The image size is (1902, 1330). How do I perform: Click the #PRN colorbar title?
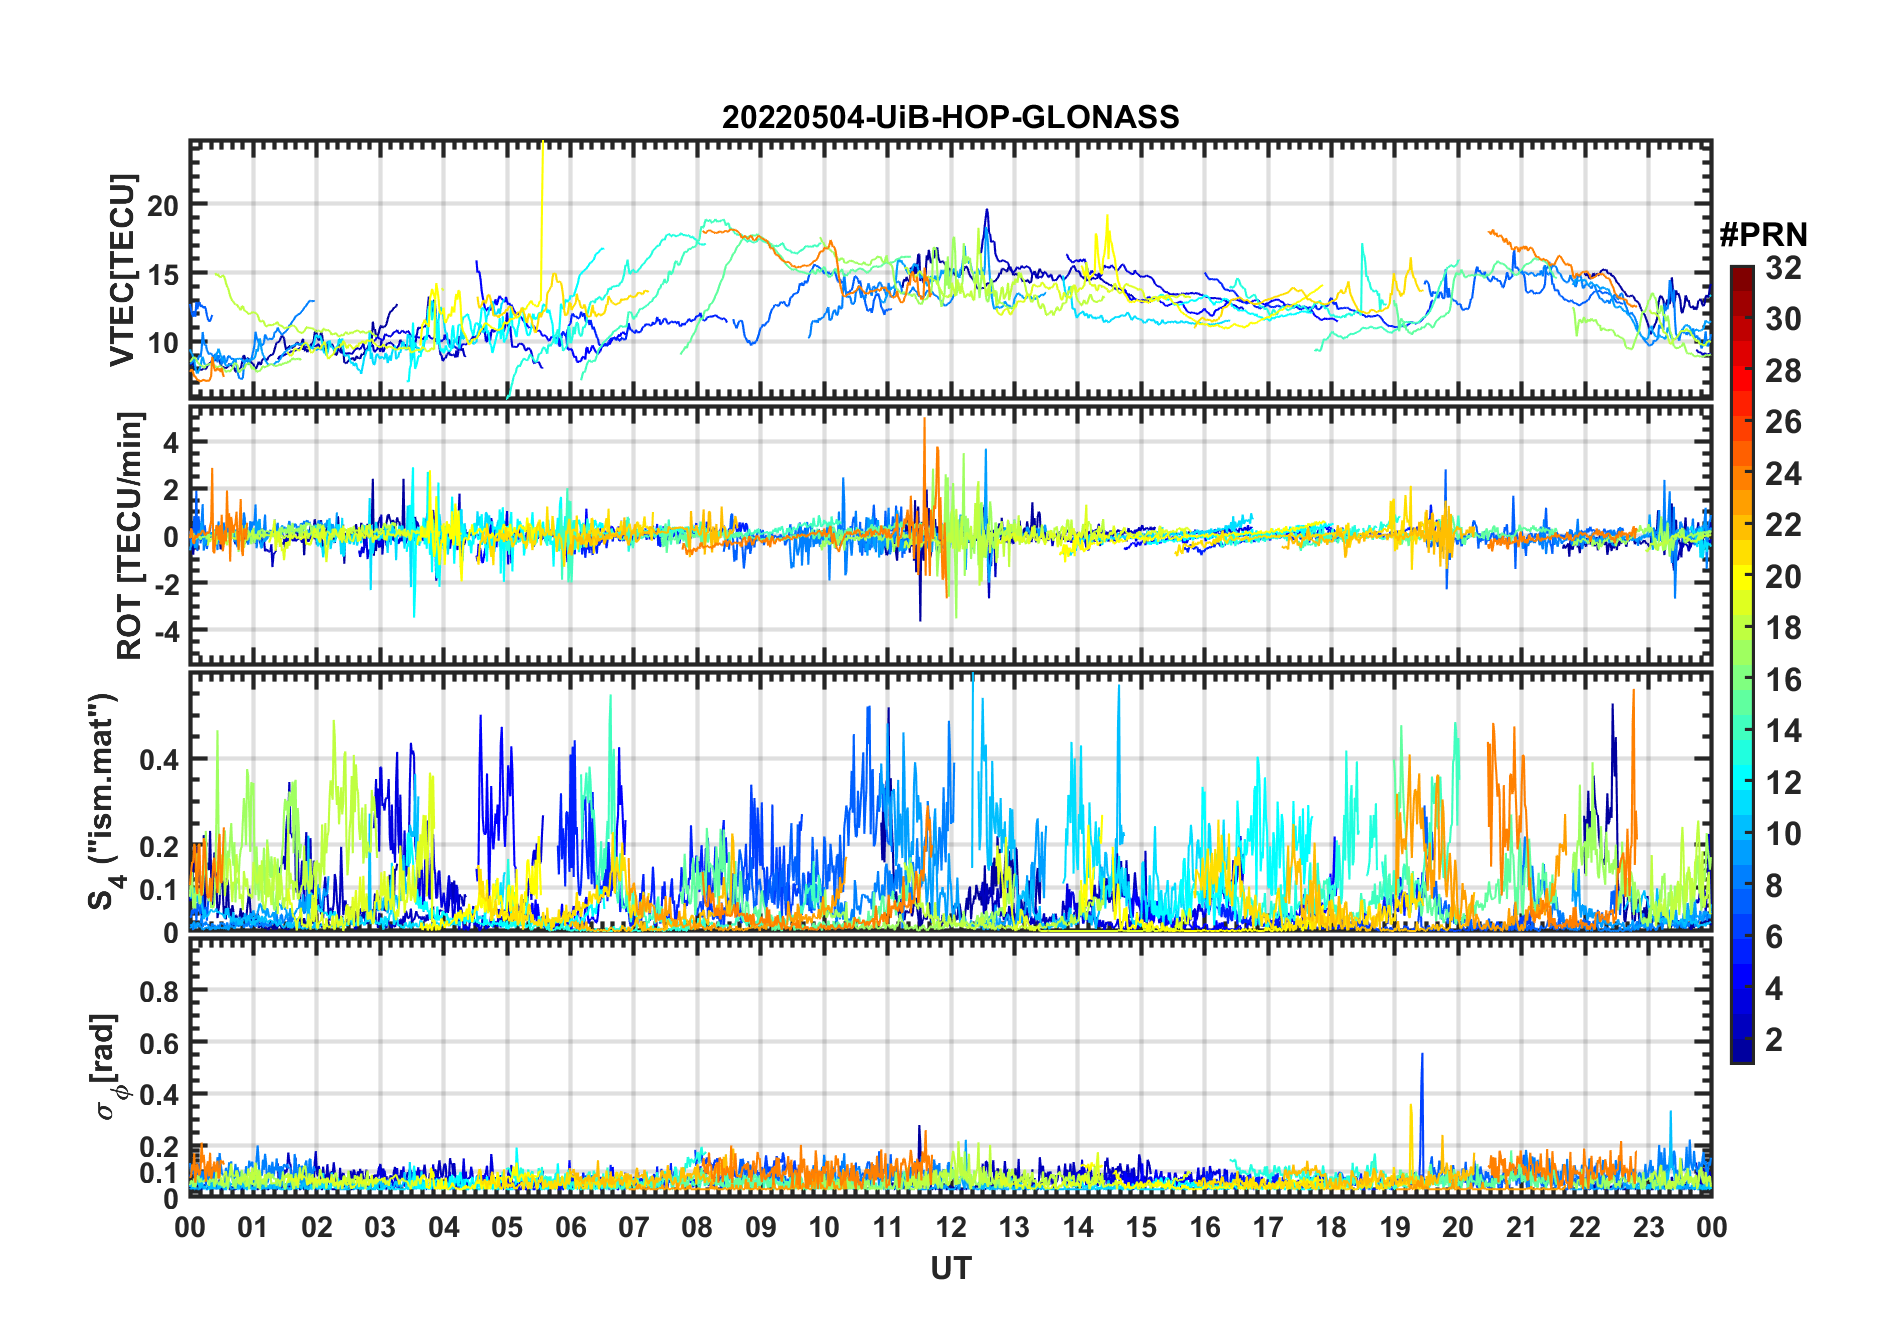1763,235
